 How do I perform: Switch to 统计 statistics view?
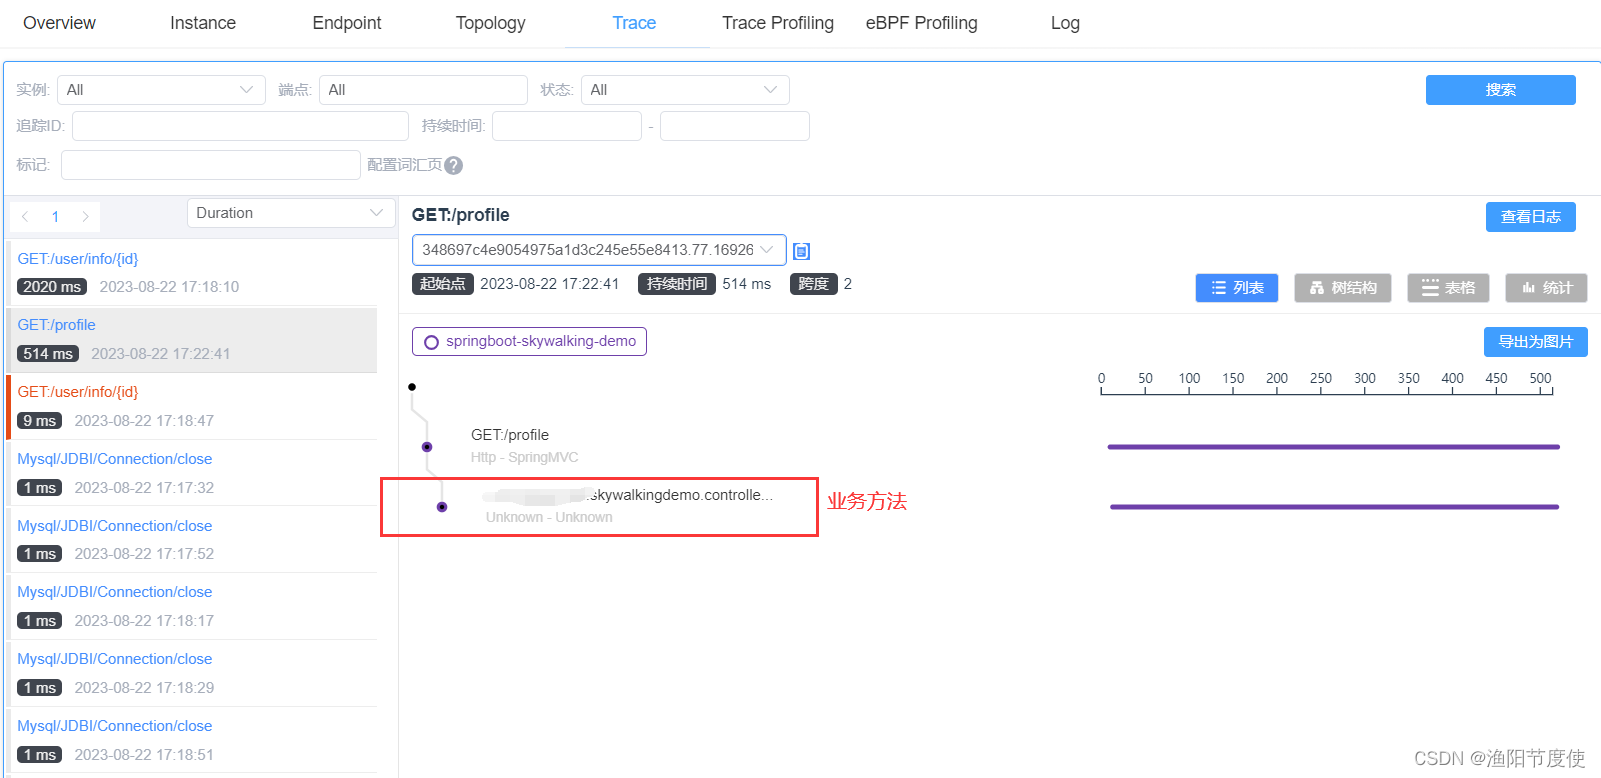click(1546, 288)
